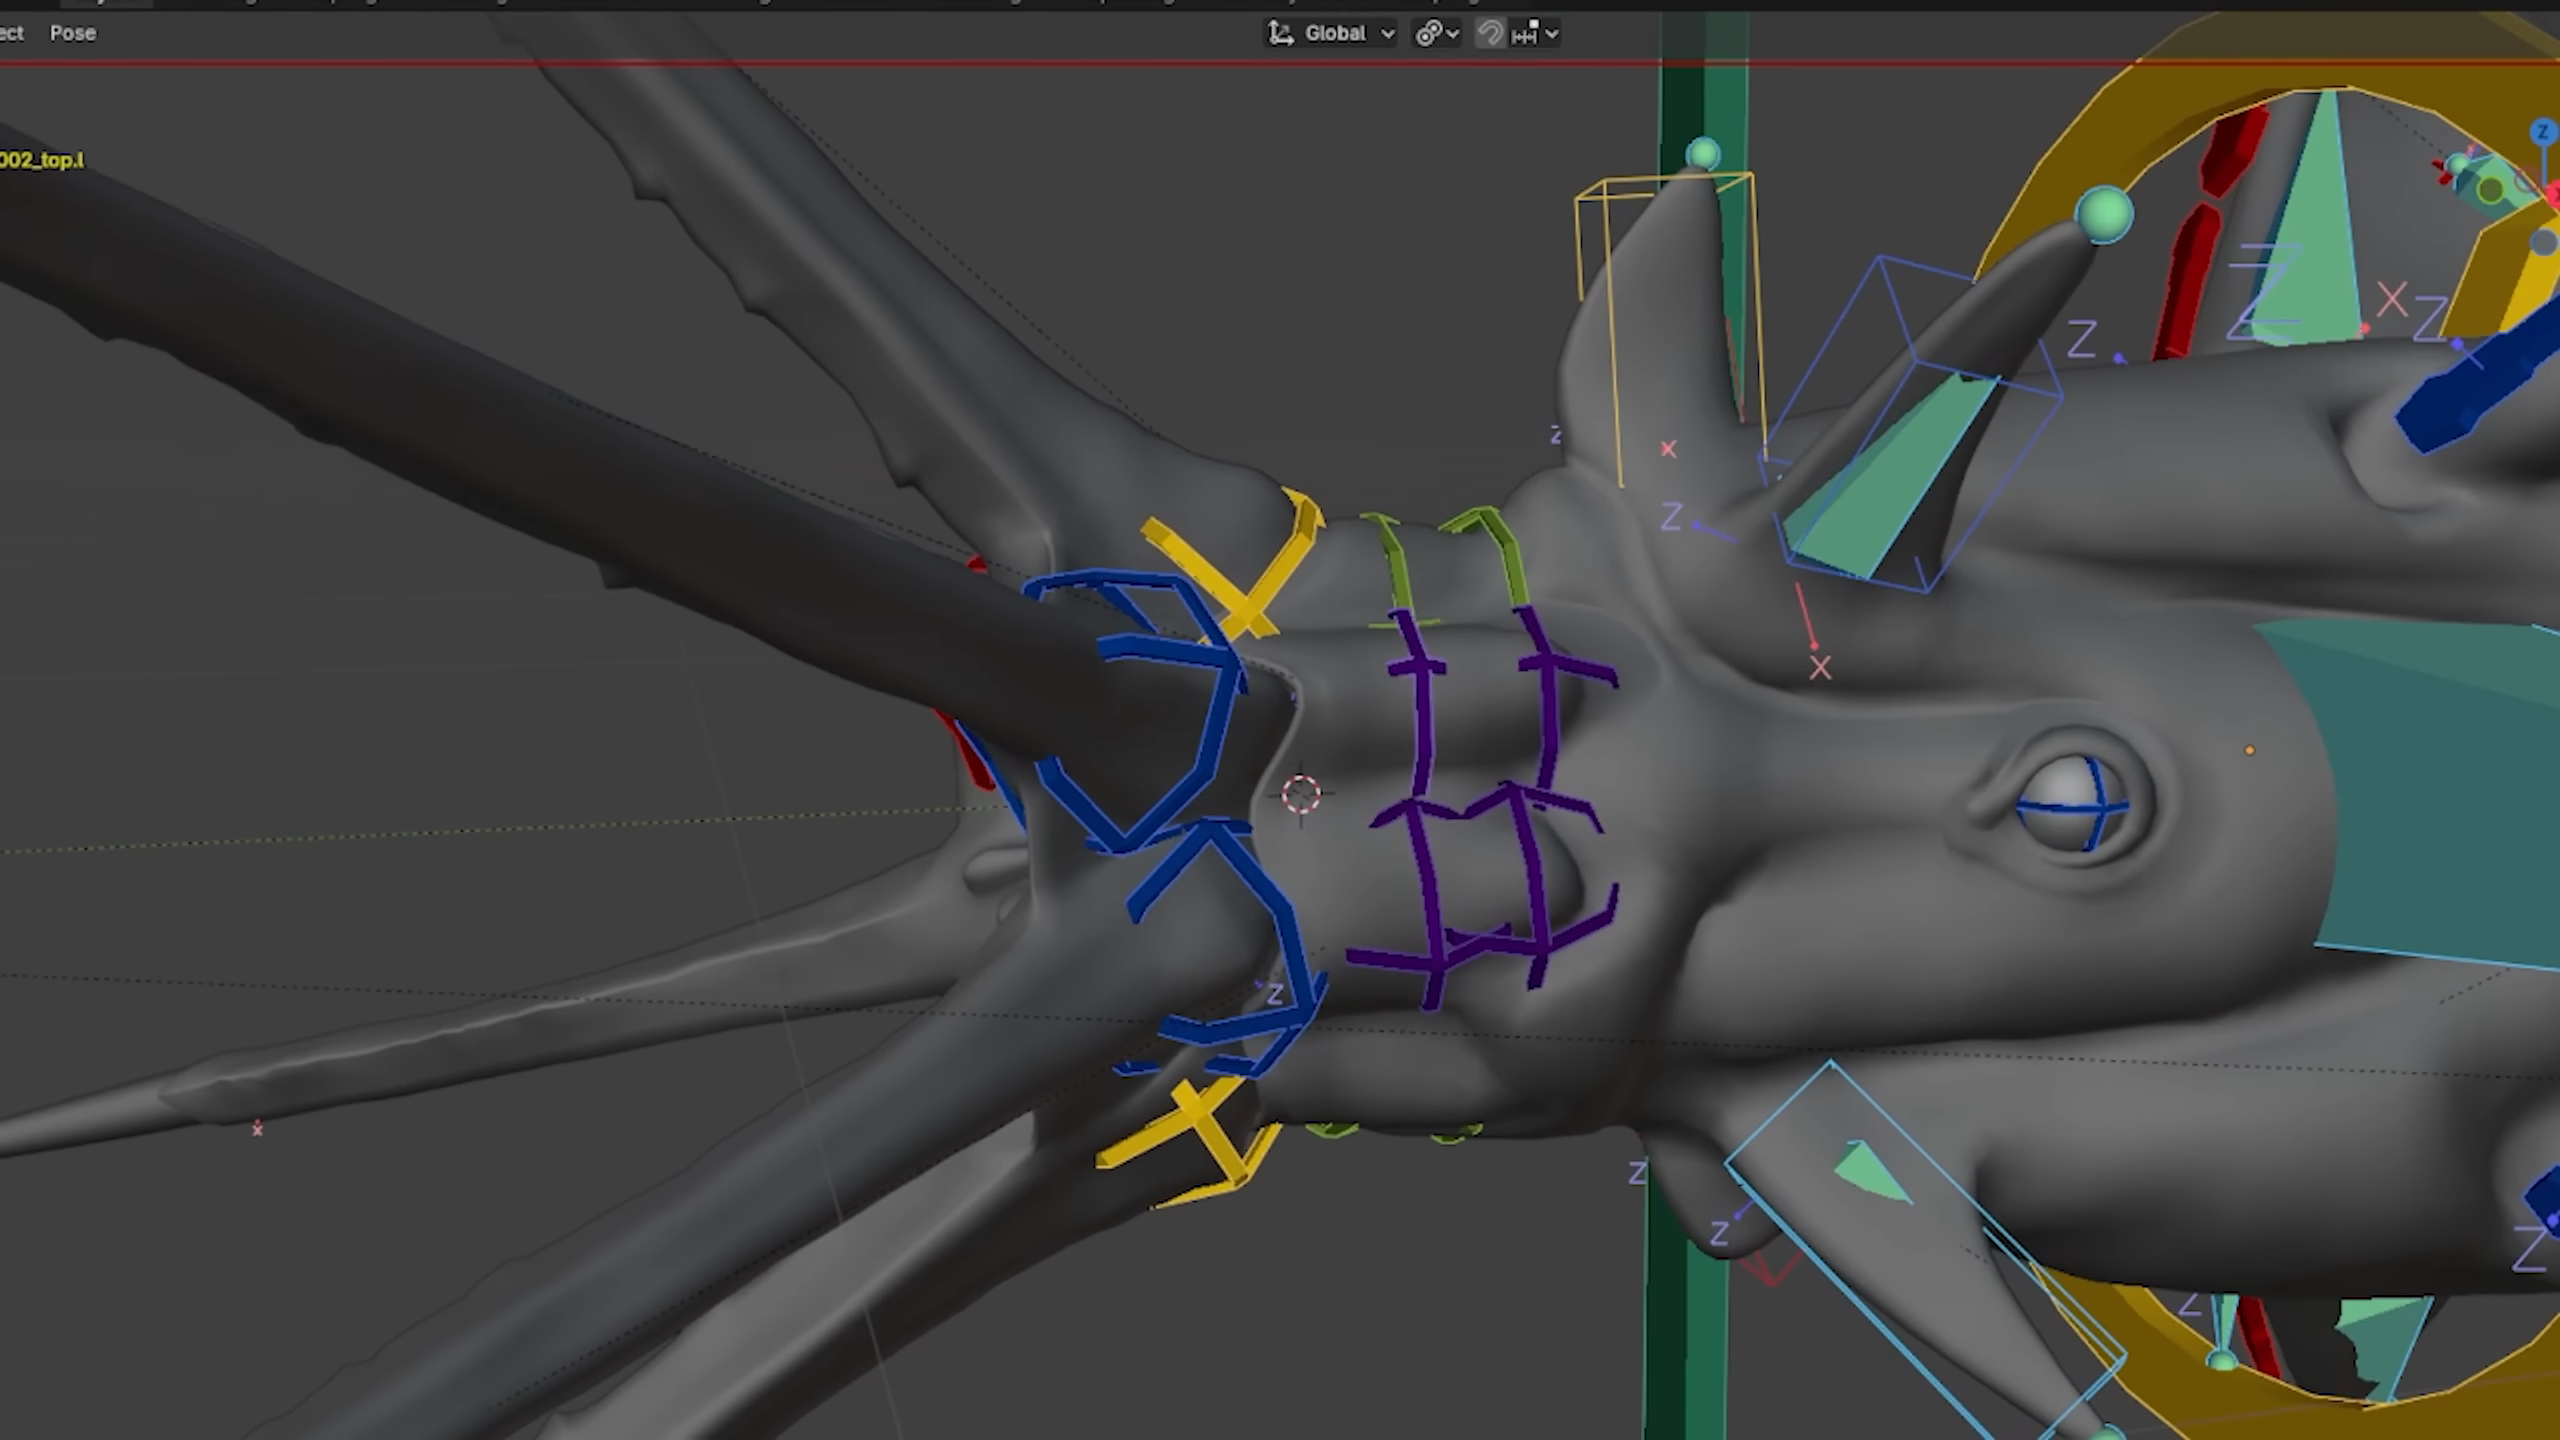
Task: Click the gray negative axis circle on gizmo
Action: tap(2543, 242)
